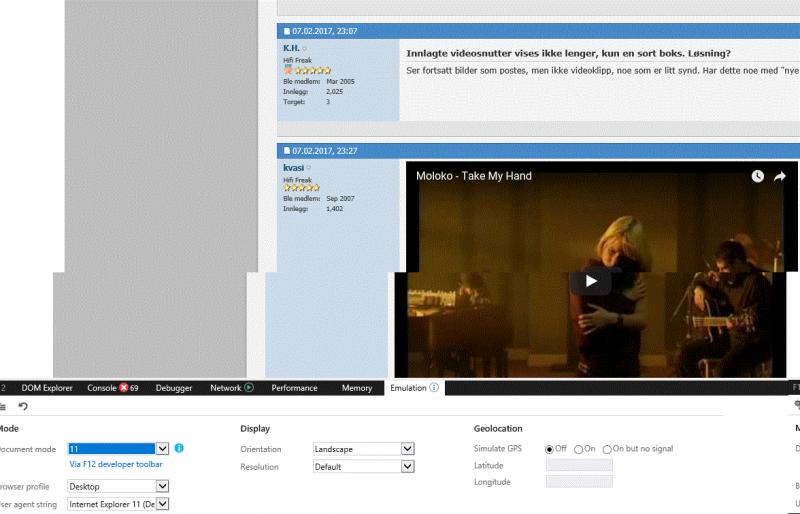Open the Debugger tab
This screenshot has height=514, width=800.
tap(174, 388)
